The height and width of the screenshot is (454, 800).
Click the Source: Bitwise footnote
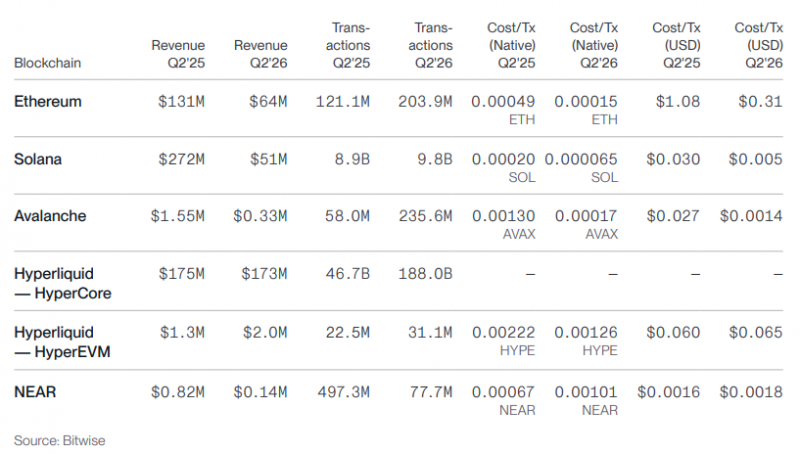point(60,440)
